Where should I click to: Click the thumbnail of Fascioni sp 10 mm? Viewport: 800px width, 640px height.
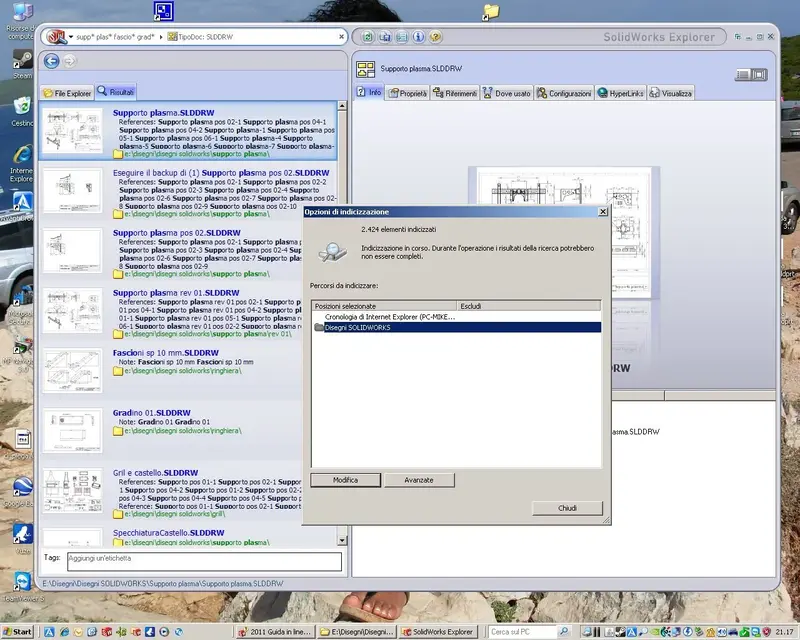click(72, 371)
